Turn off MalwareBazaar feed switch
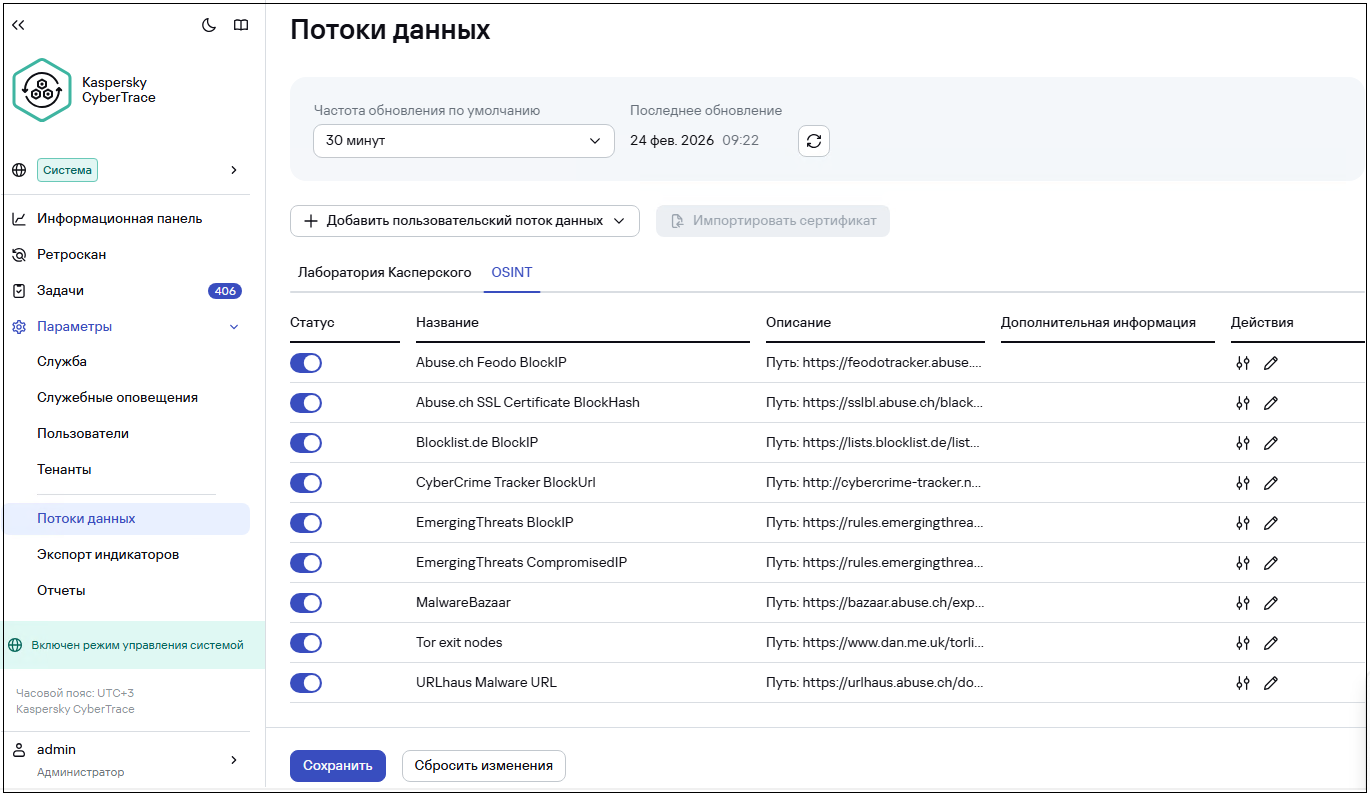The height and width of the screenshot is (795, 1370). (306, 603)
